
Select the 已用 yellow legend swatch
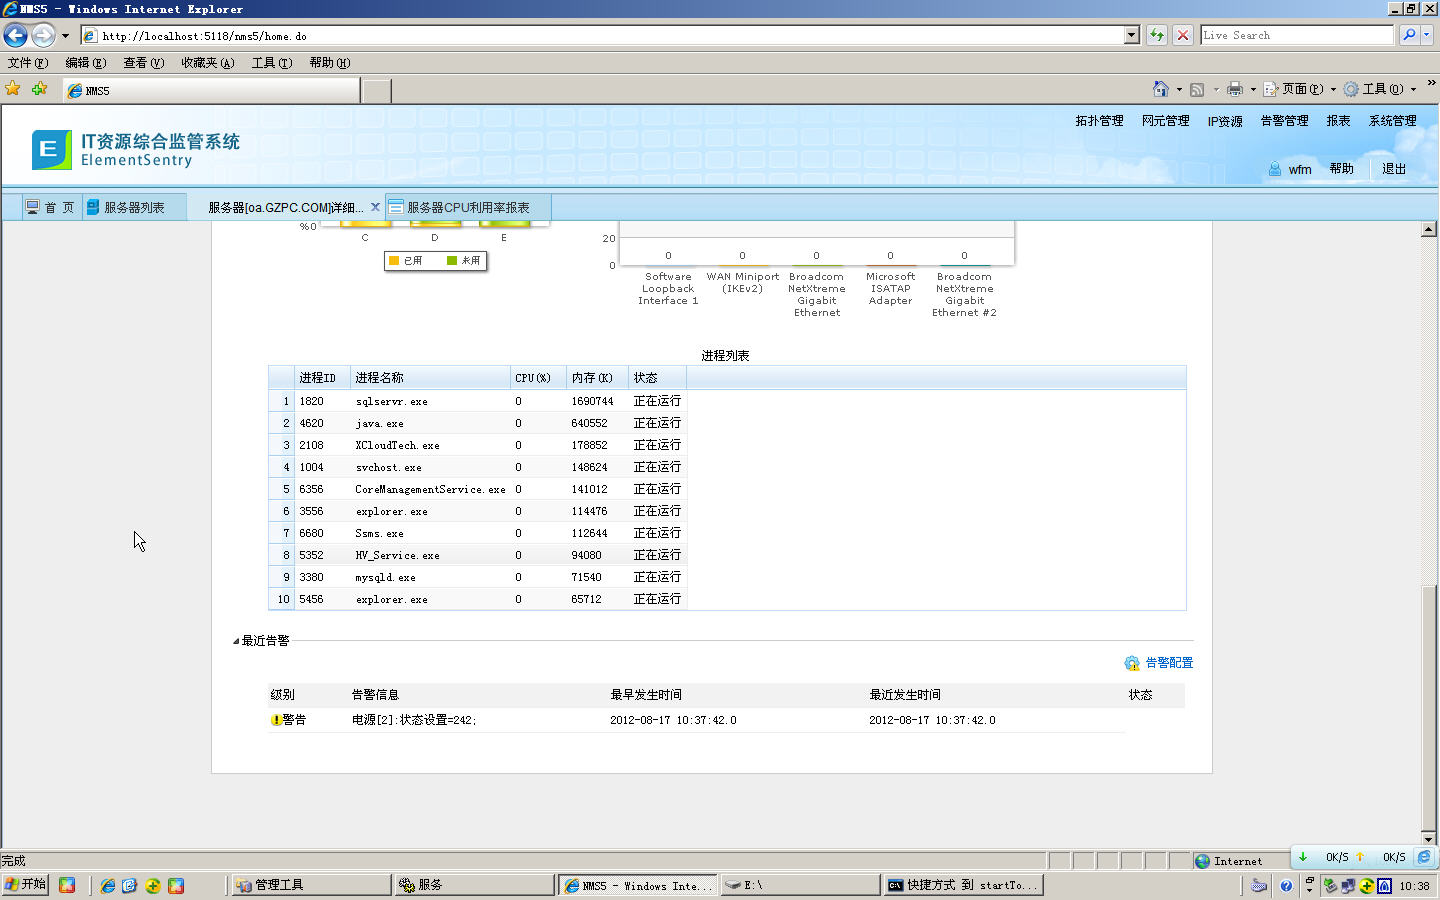click(x=394, y=261)
